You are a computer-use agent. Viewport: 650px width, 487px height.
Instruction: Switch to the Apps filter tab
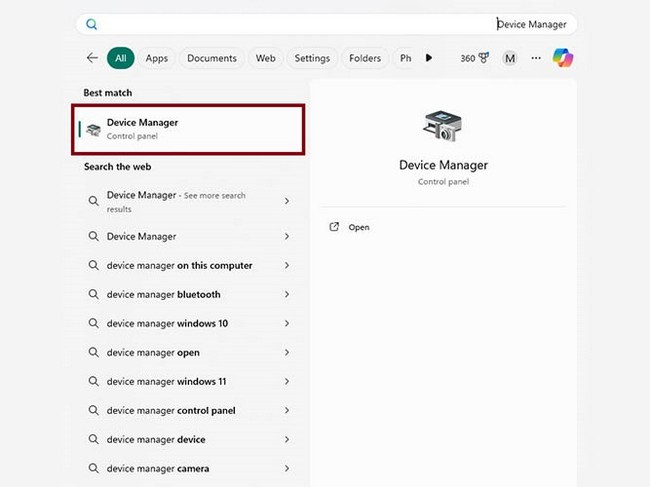coord(157,58)
